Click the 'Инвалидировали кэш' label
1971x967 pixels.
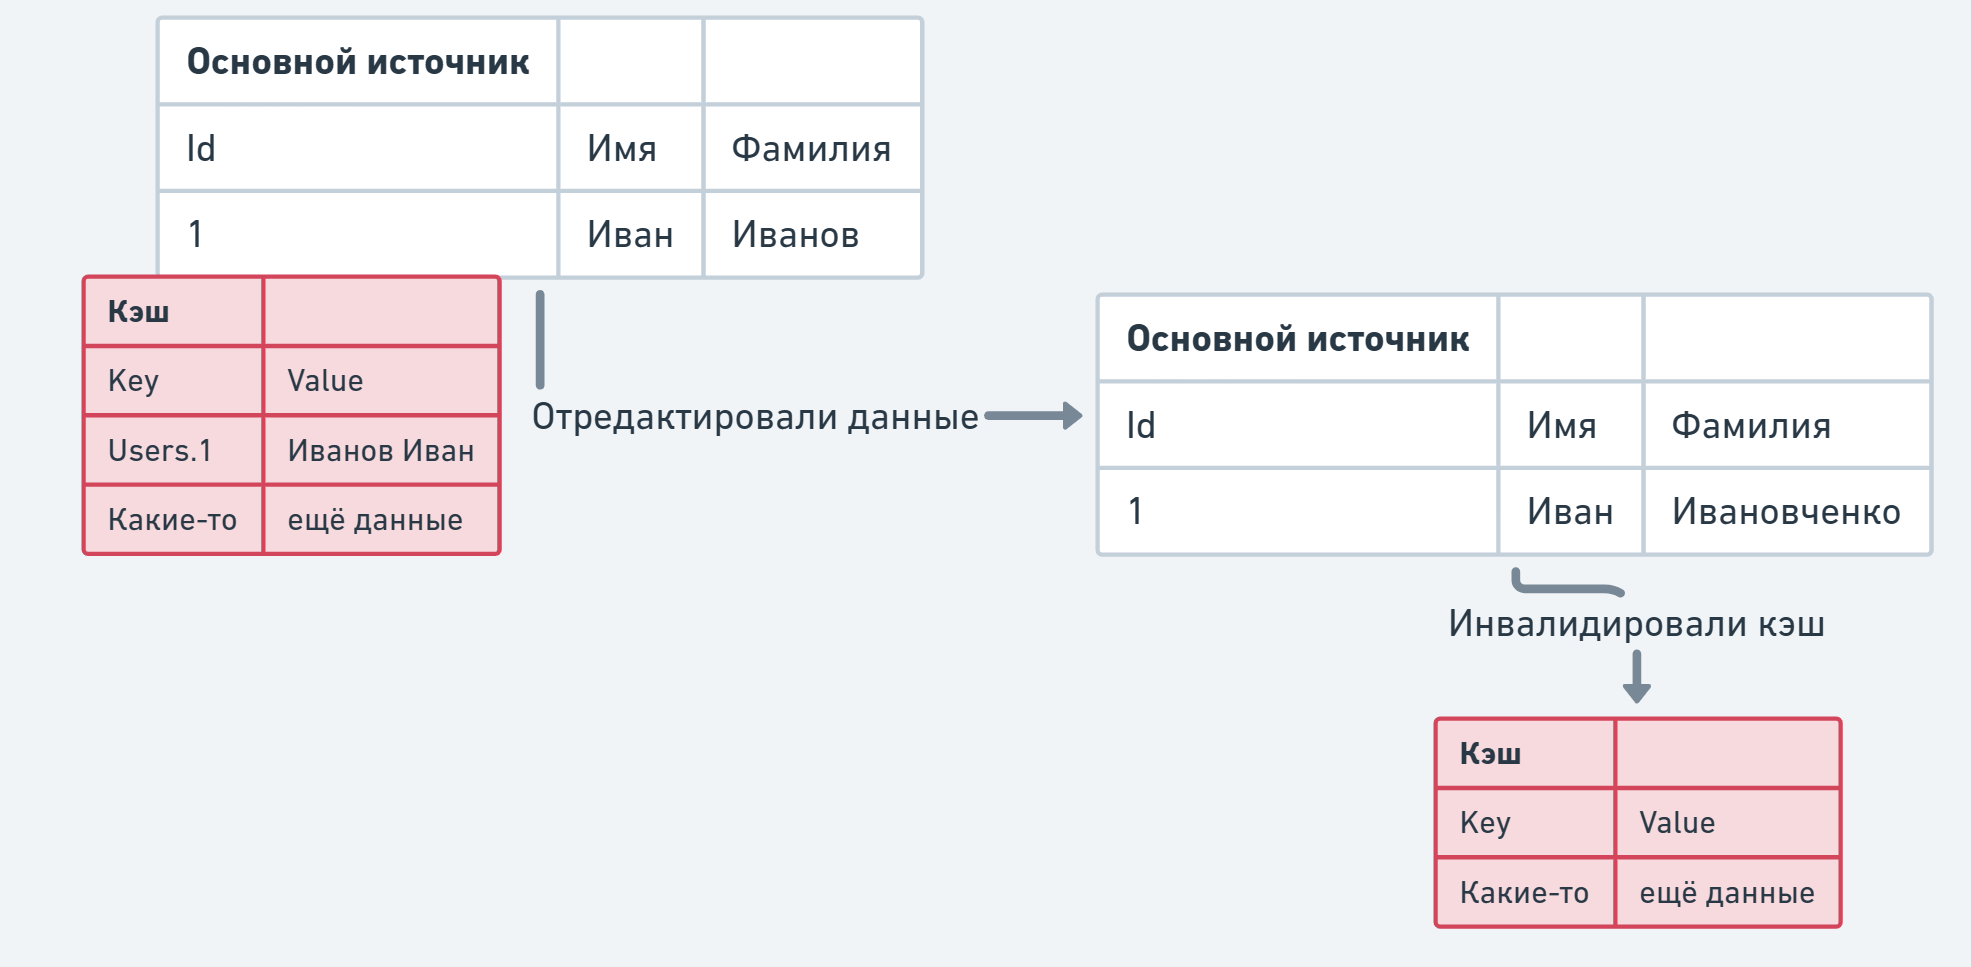1636,624
